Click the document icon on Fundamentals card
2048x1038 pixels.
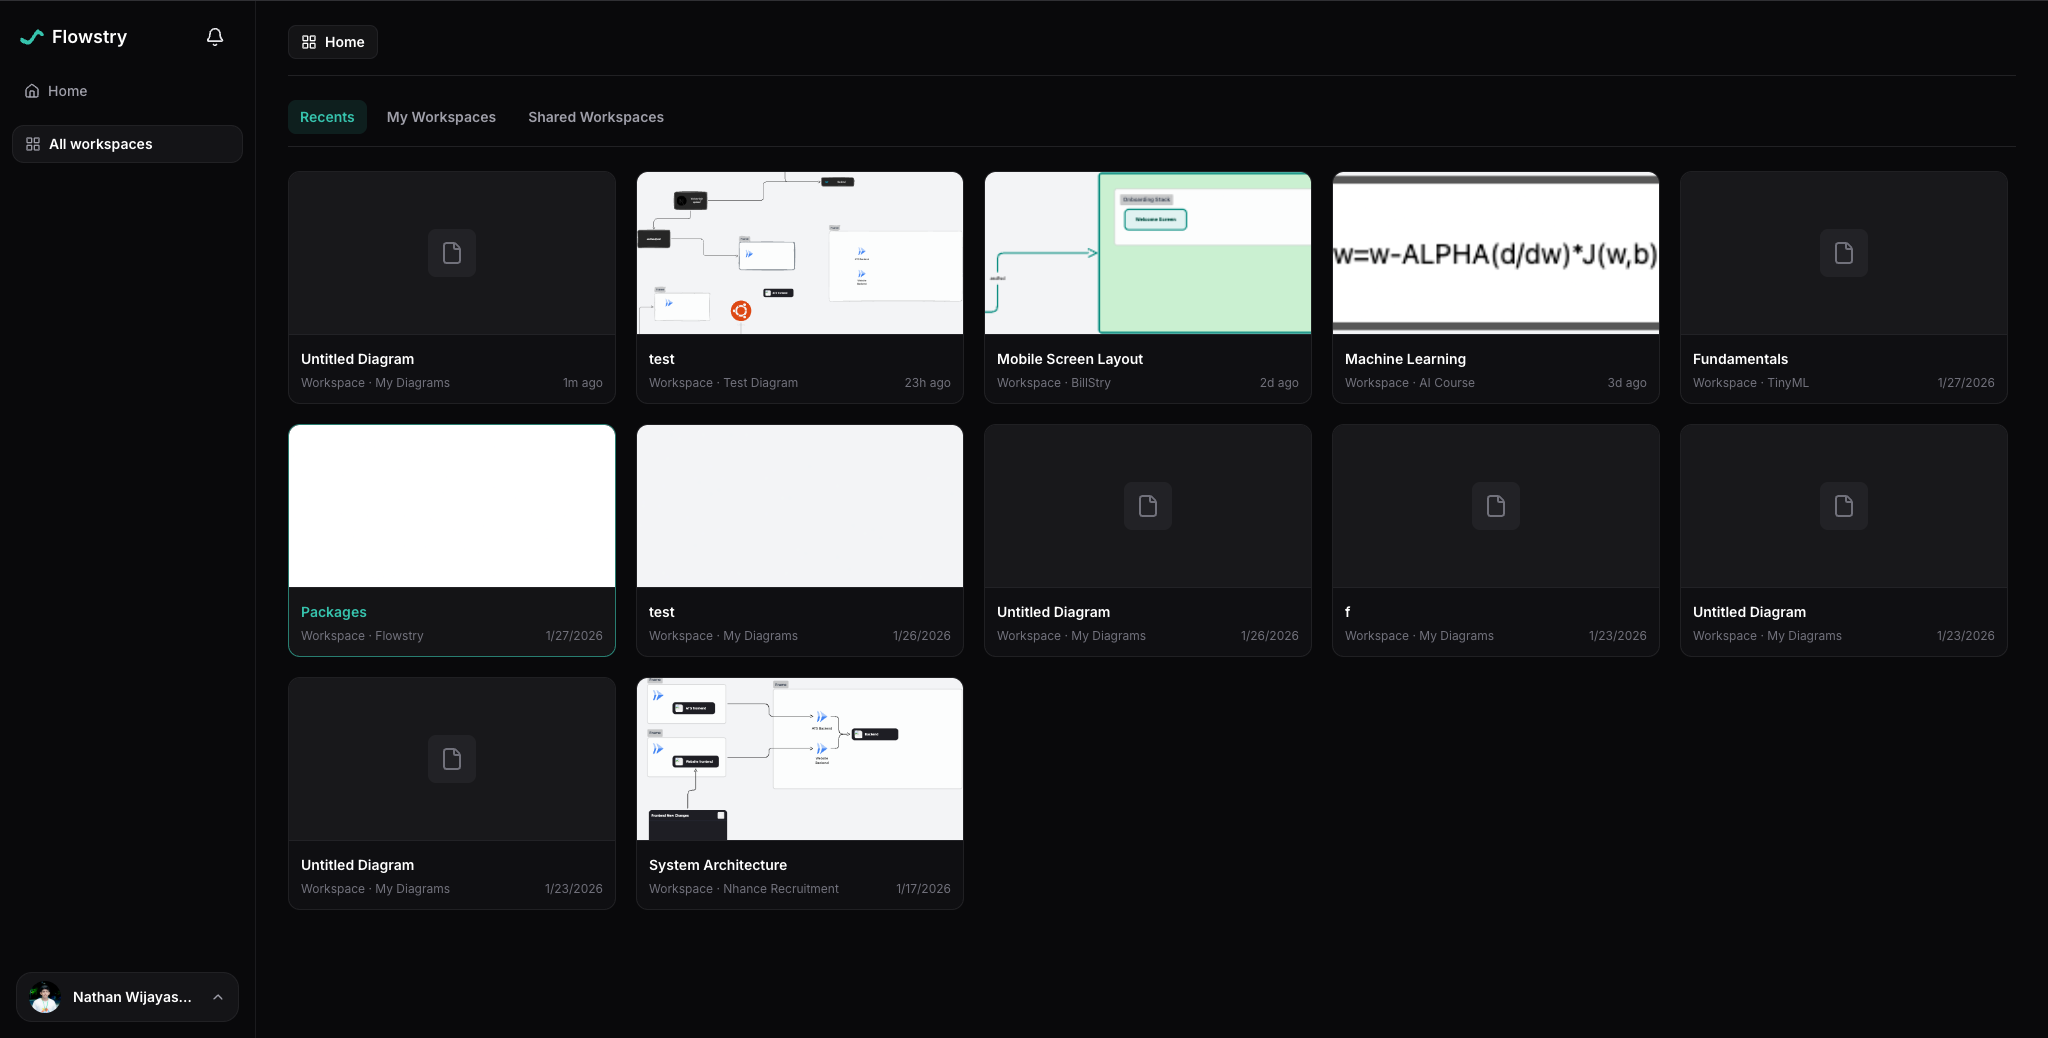(1843, 253)
